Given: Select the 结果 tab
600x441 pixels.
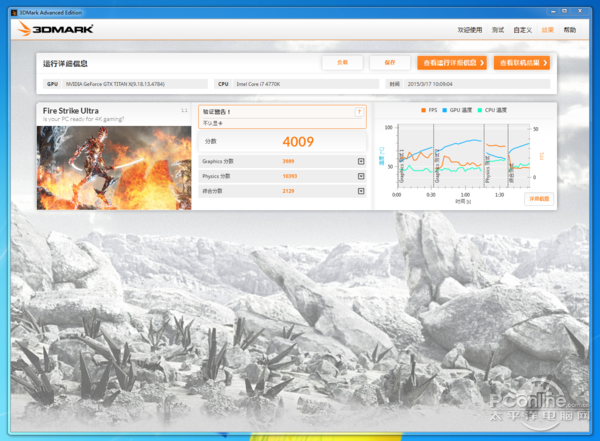Looking at the screenshot, I should 548,30.
